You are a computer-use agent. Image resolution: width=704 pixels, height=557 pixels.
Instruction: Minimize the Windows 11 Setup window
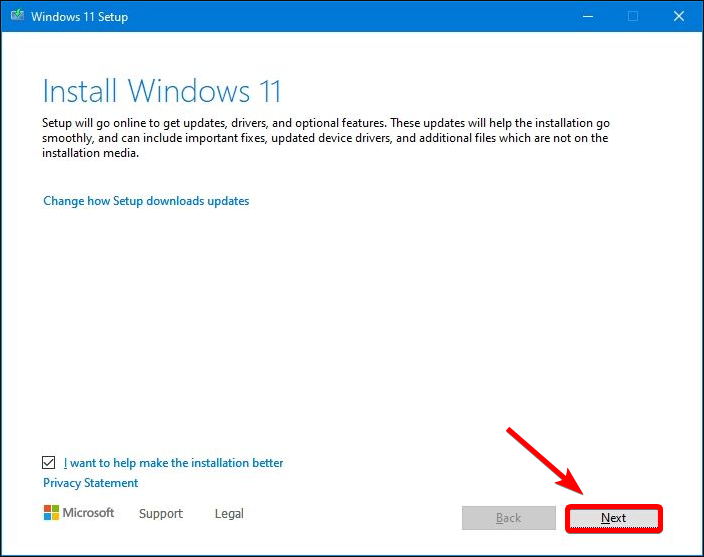click(588, 16)
